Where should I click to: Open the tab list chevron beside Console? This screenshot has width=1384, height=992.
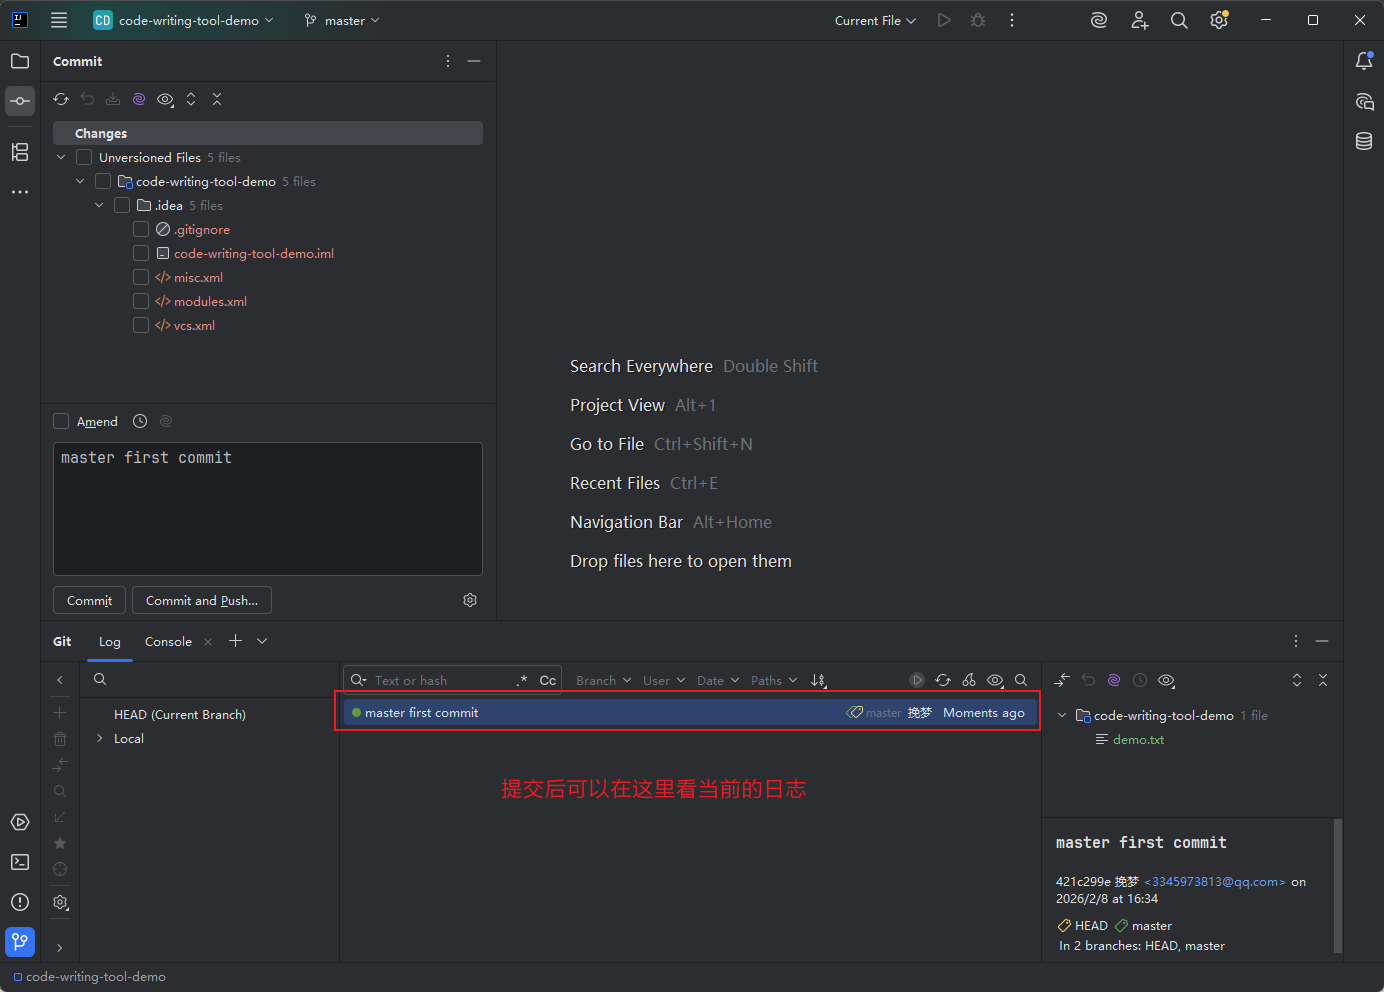262,641
